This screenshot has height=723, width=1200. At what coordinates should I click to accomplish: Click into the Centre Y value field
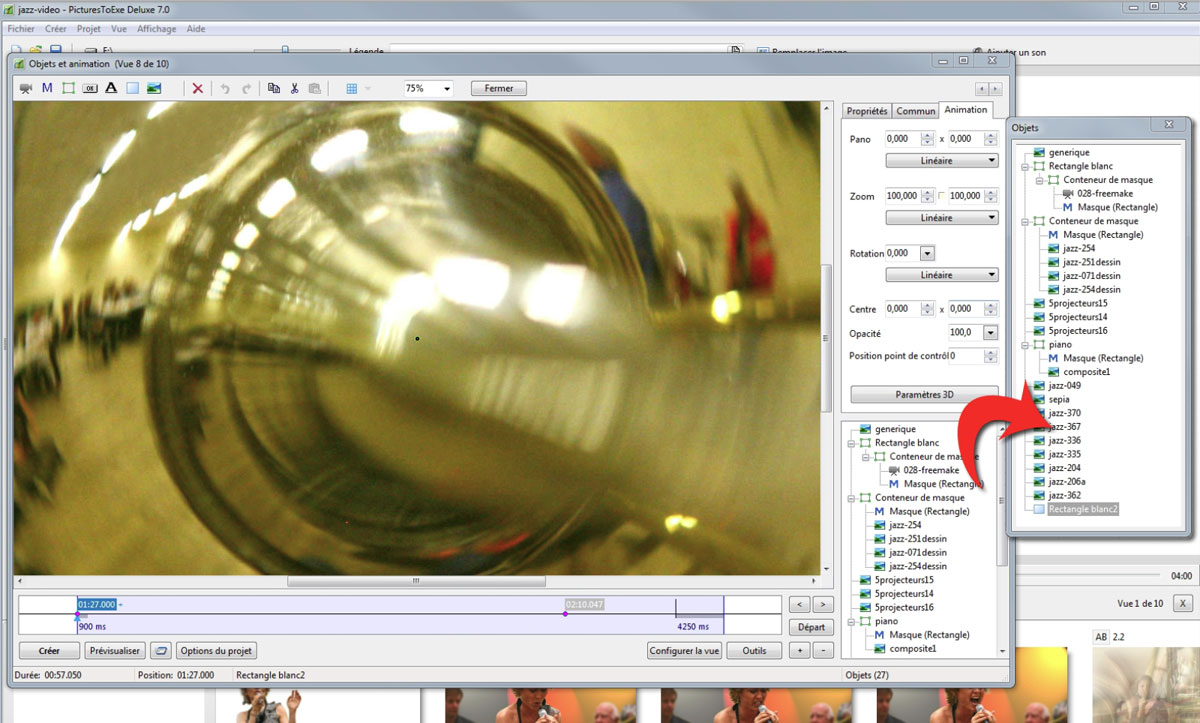click(968, 309)
